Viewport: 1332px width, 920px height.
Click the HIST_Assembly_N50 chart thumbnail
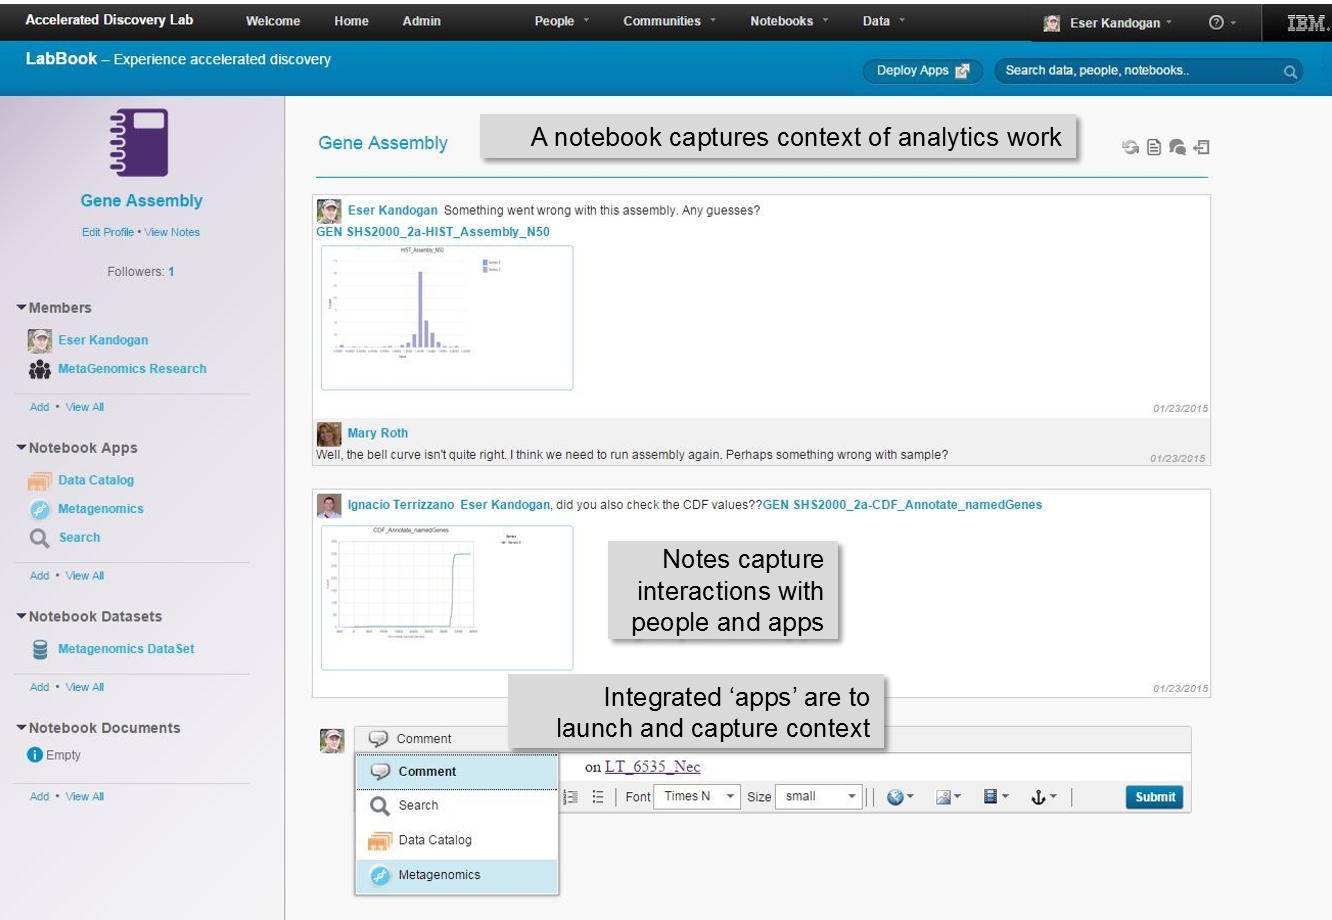[x=447, y=317]
